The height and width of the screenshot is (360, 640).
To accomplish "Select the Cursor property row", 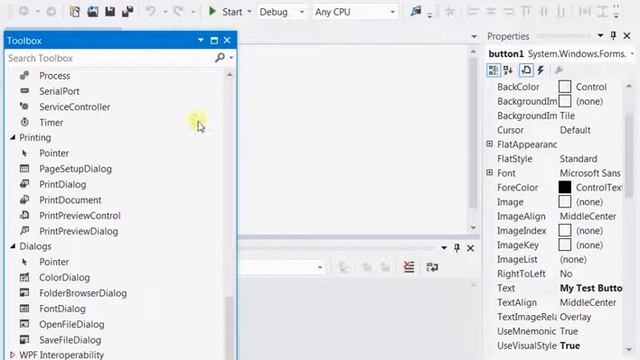I will point(555,130).
